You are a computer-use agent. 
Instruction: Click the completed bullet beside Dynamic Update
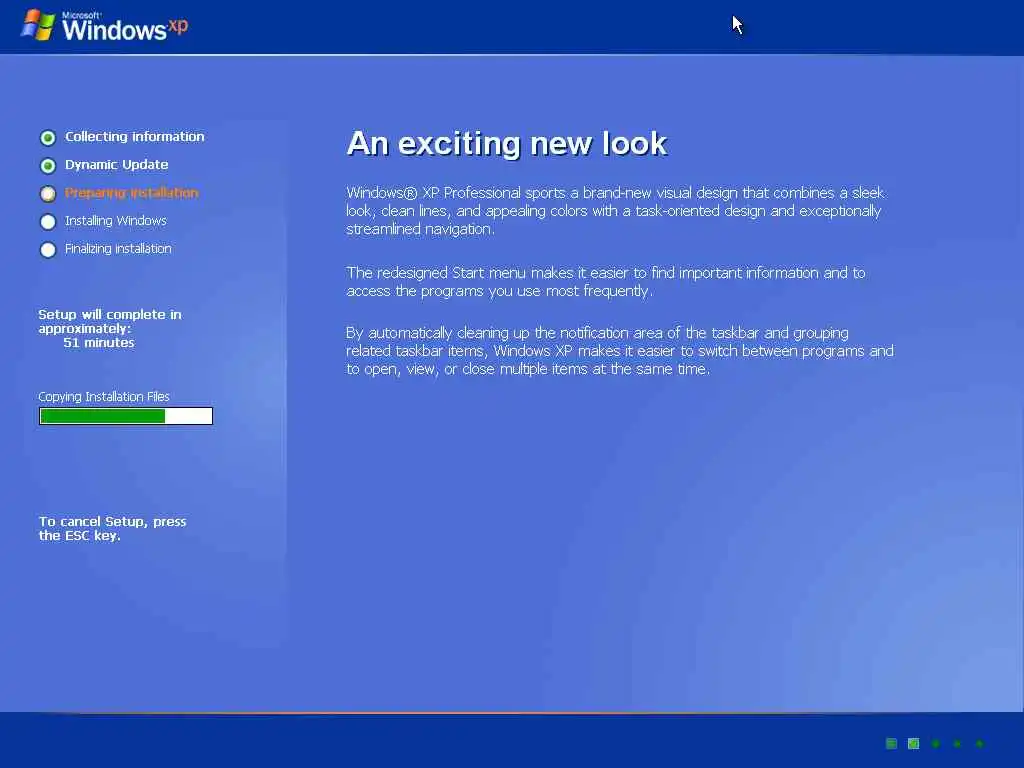click(x=48, y=166)
